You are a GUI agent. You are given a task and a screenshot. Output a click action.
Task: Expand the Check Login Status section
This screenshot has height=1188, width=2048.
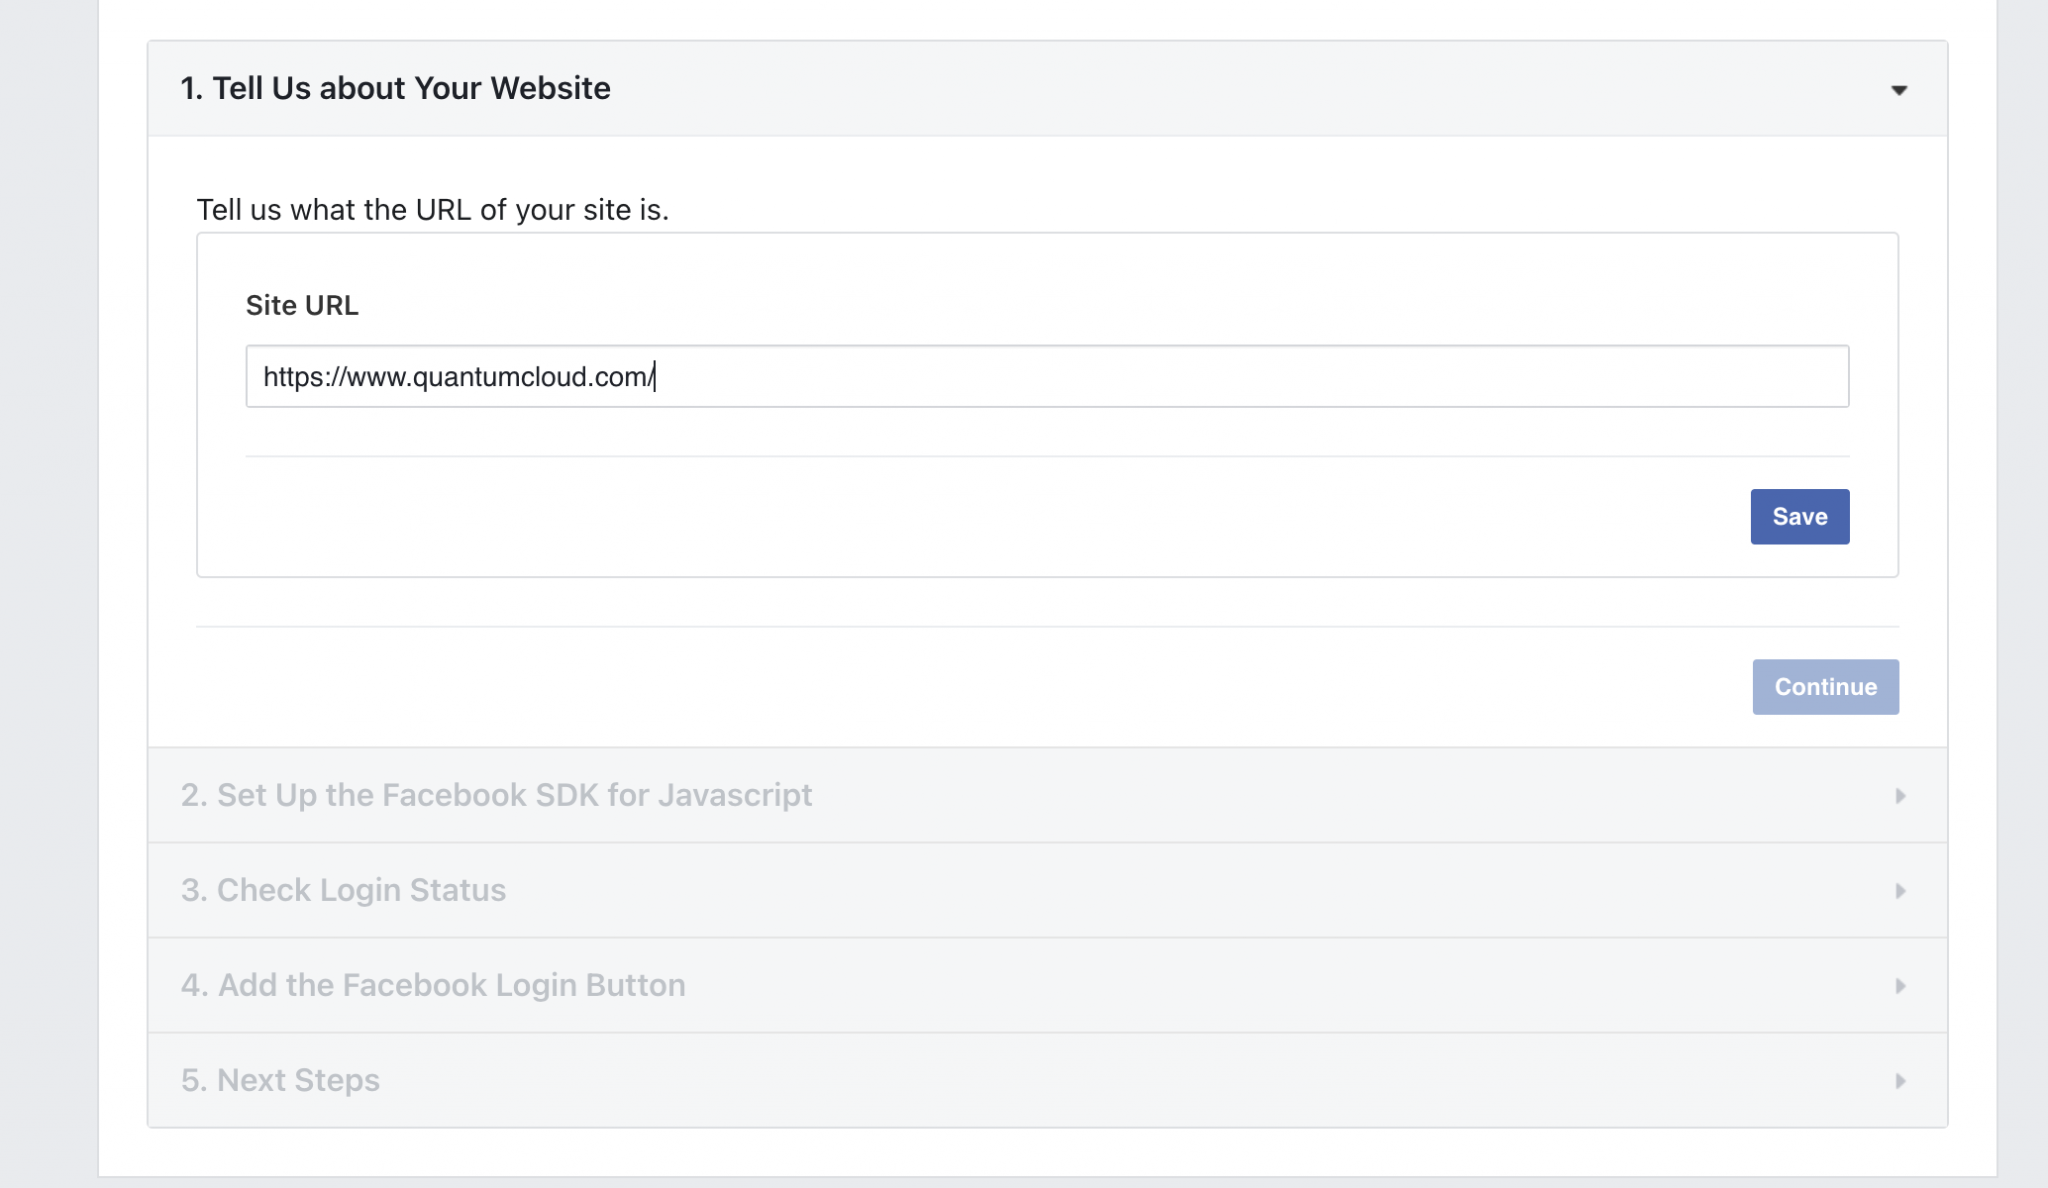click(343, 890)
